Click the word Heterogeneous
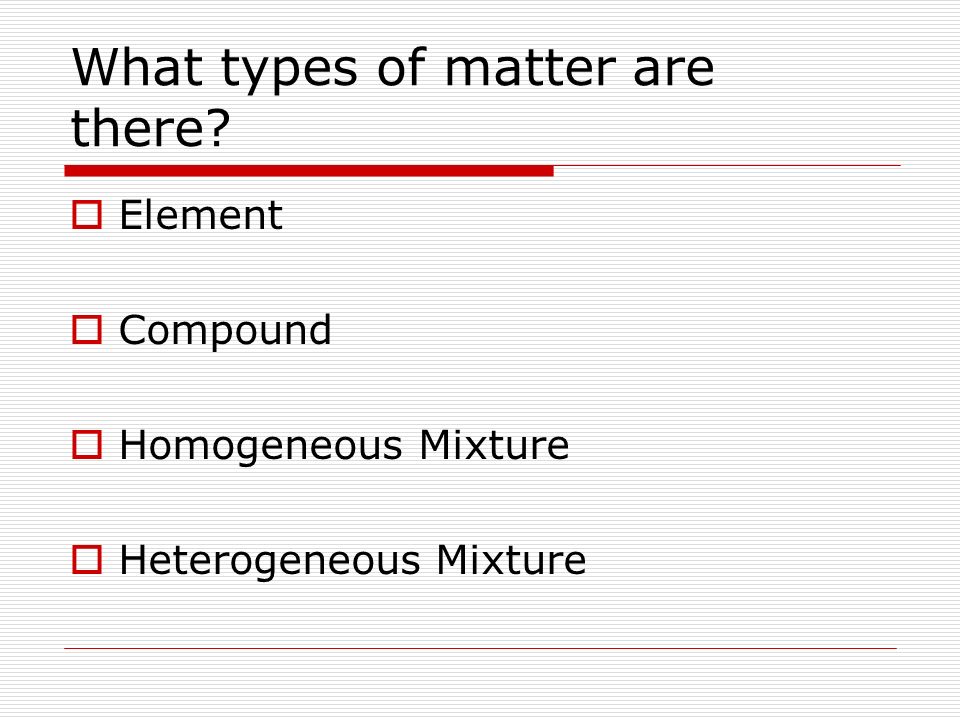This screenshot has width=960, height=720. tap(269, 561)
